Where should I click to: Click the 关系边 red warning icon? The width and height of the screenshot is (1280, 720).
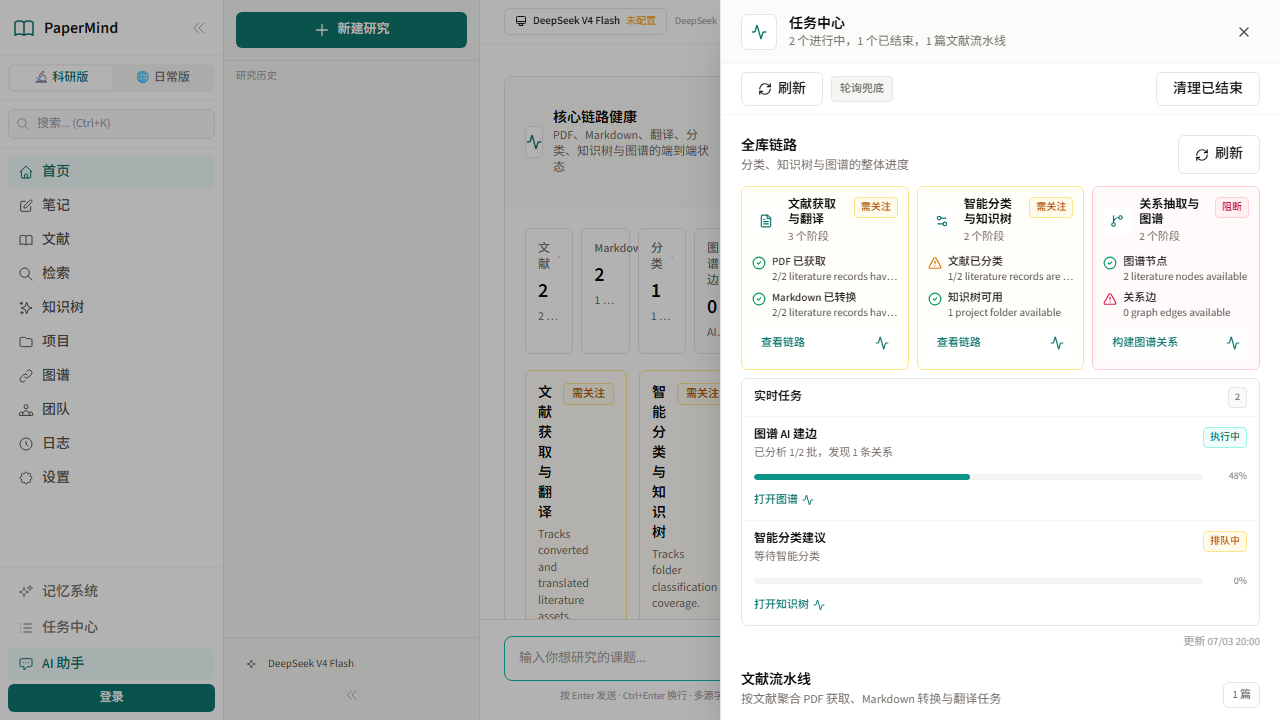[x=1110, y=299]
